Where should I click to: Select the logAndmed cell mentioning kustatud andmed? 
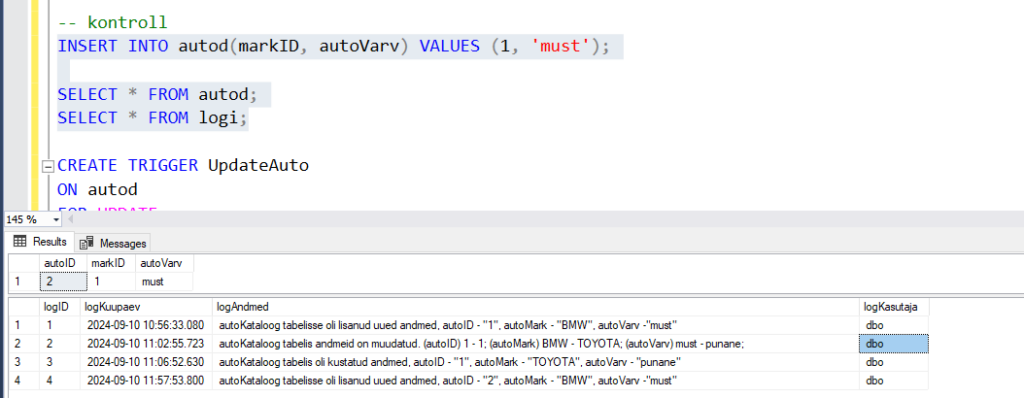[x=536, y=361]
